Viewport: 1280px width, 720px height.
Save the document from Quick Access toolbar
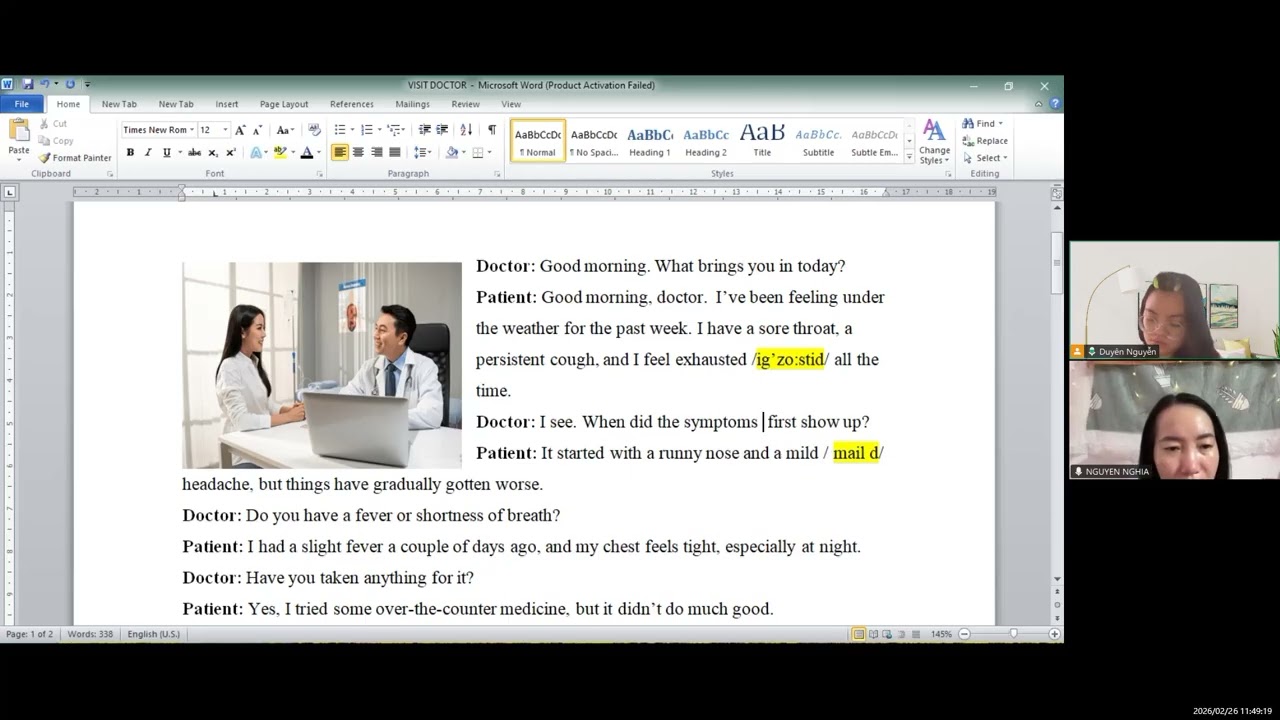(x=28, y=85)
